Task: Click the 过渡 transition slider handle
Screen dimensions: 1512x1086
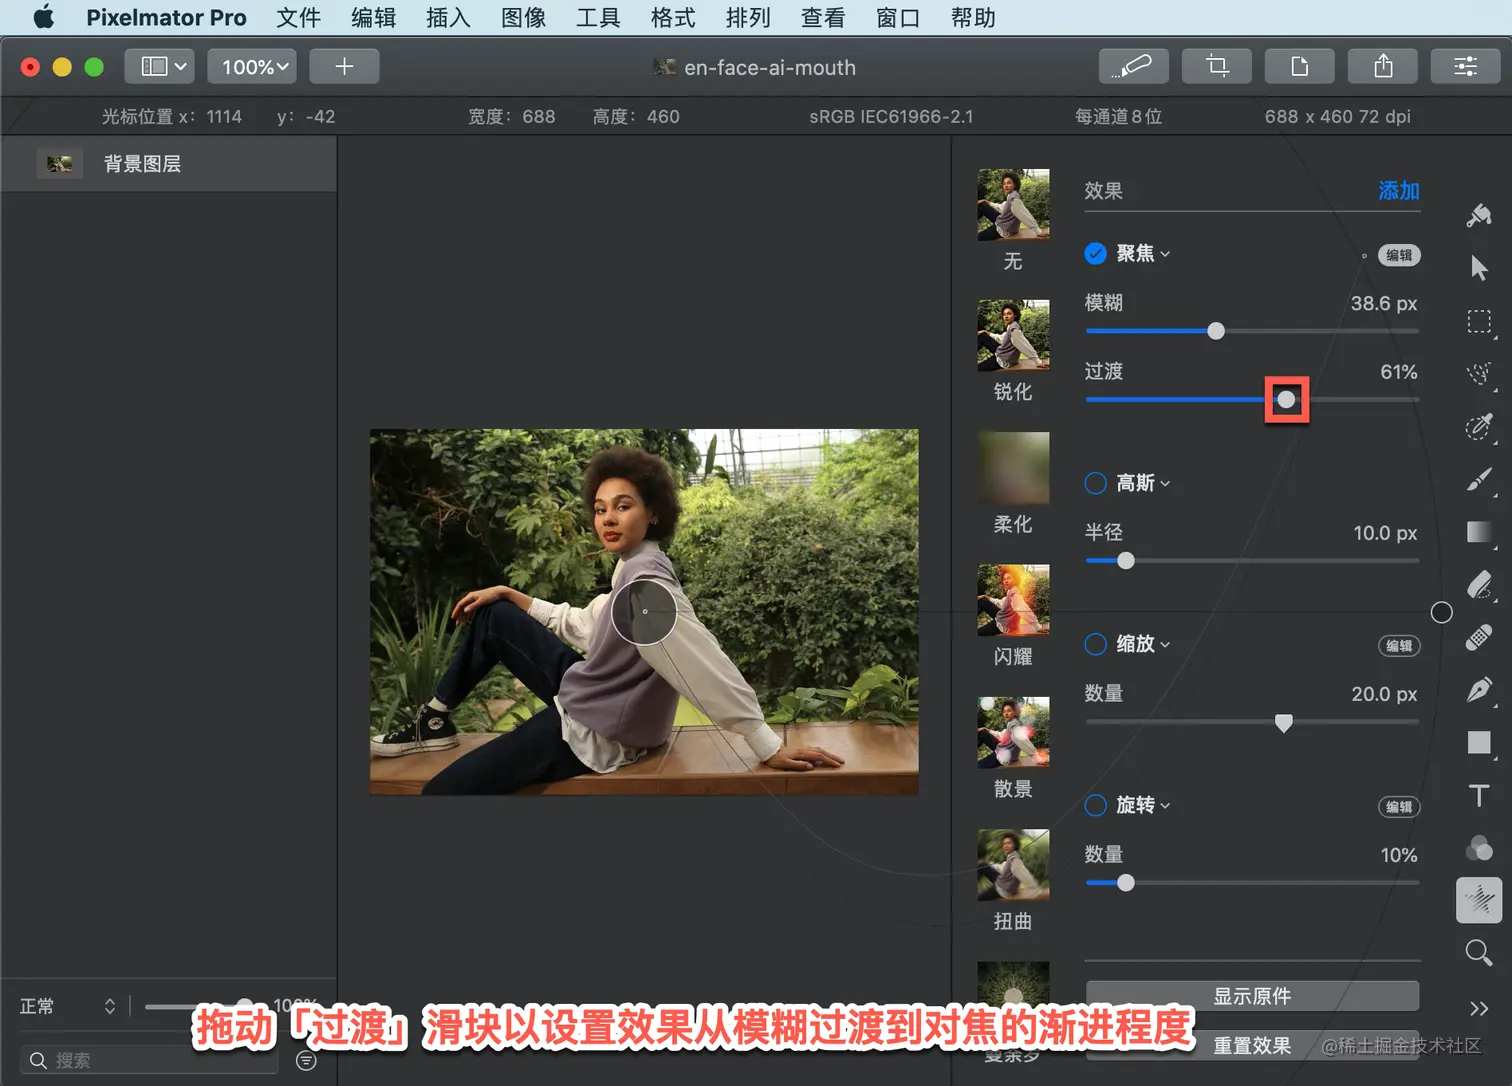Action: point(1286,400)
